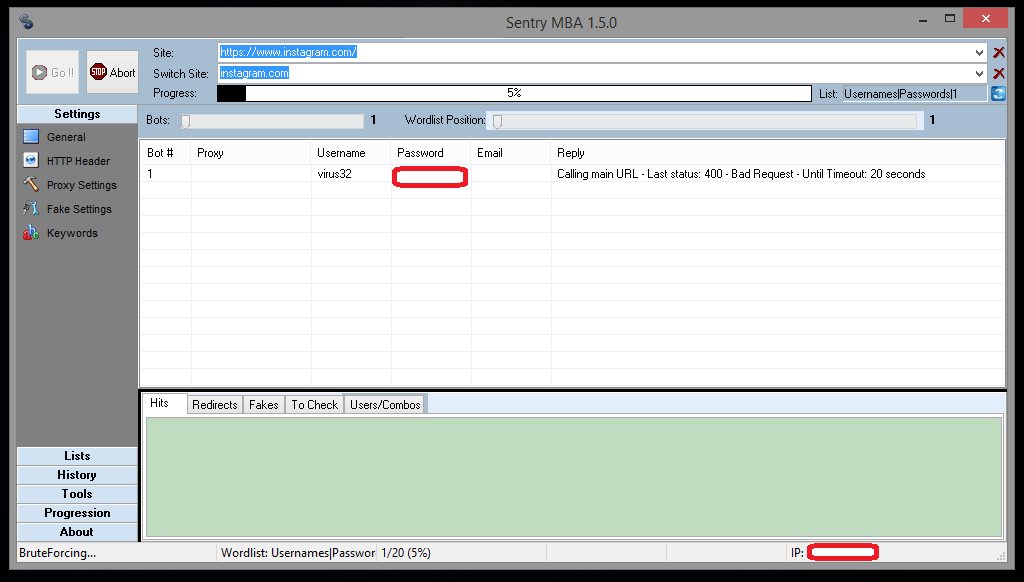Screen dimensions: 1024x582
Task: Select the Settings sidebar section
Action: pyautogui.click(x=77, y=114)
